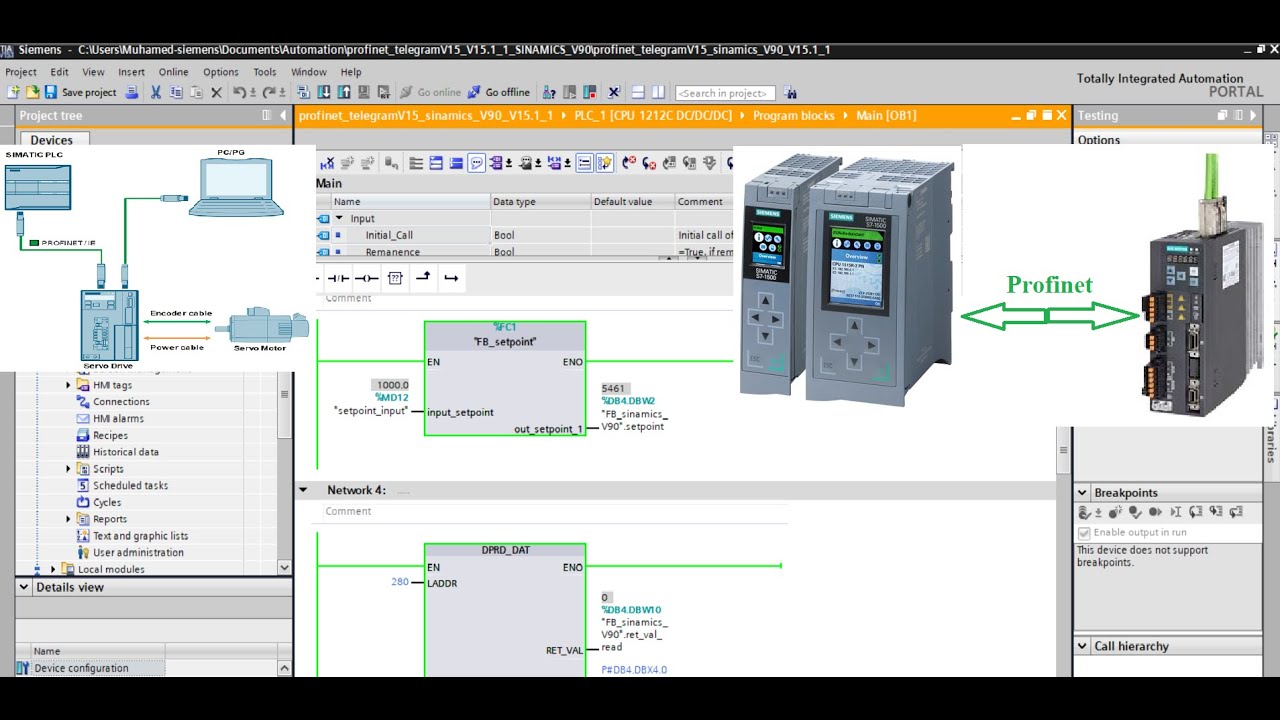Click the Go offline button
The width and height of the screenshot is (1280, 720).
point(499,92)
